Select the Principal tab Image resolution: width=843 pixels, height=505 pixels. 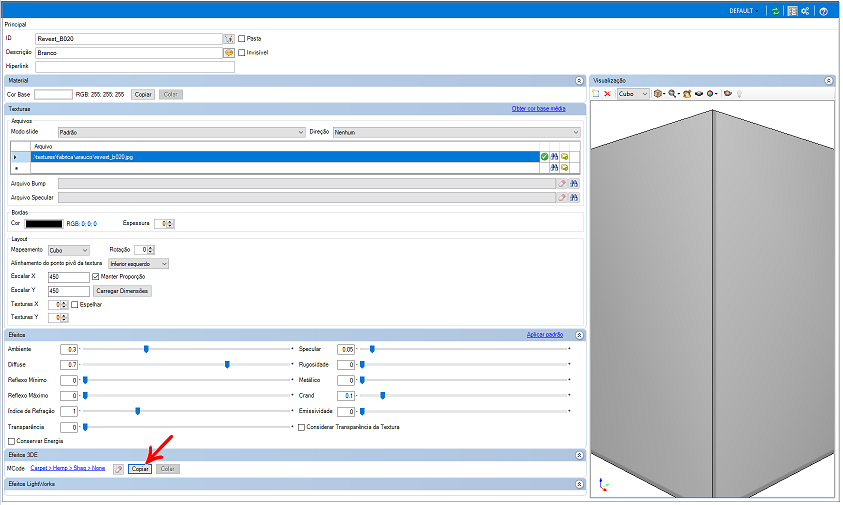click(17, 24)
